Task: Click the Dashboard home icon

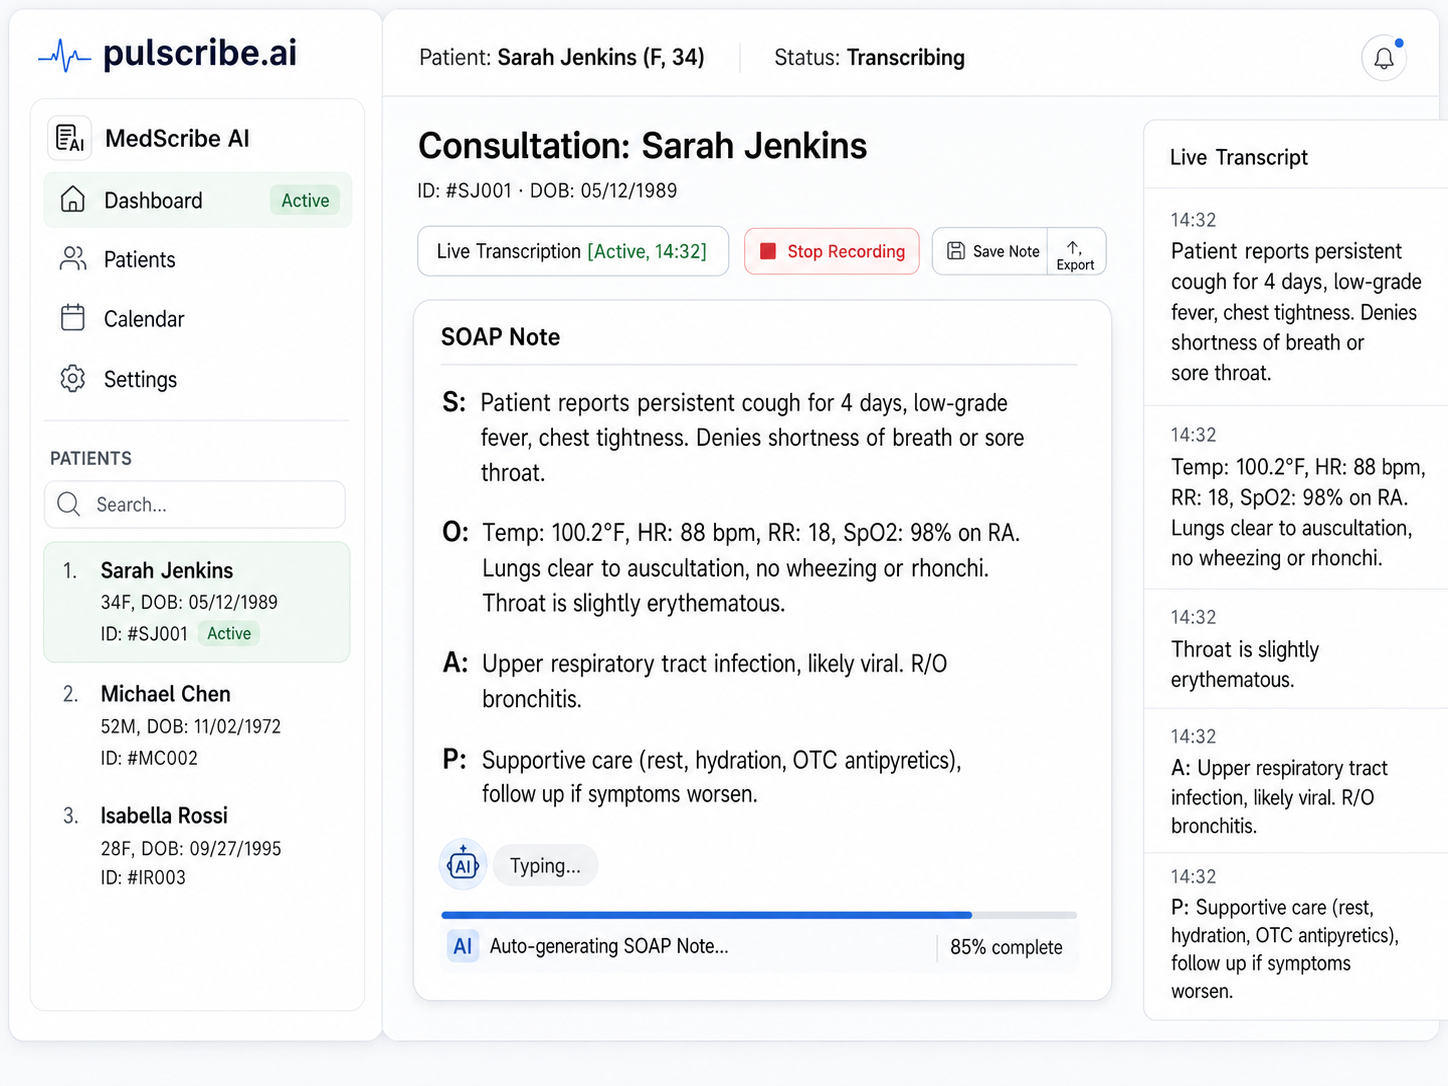Action: click(x=72, y=200)
